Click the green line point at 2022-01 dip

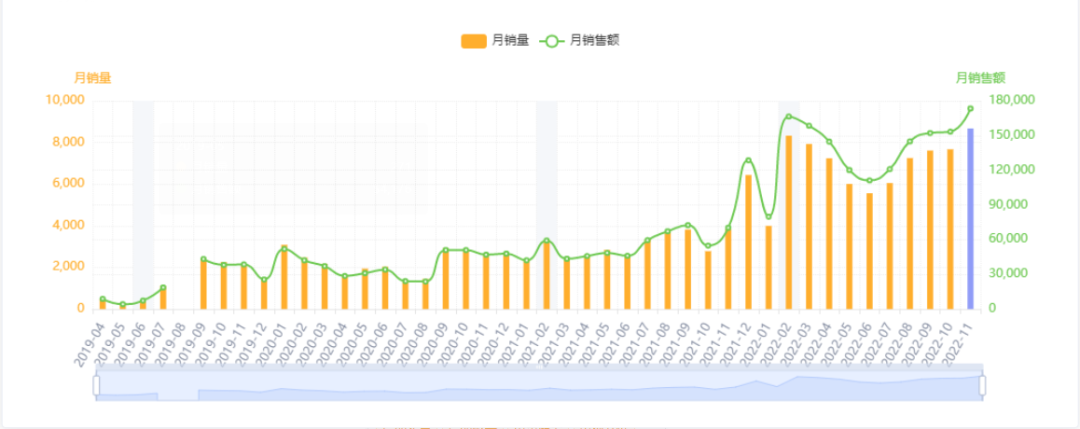click(x=769, y=217)
